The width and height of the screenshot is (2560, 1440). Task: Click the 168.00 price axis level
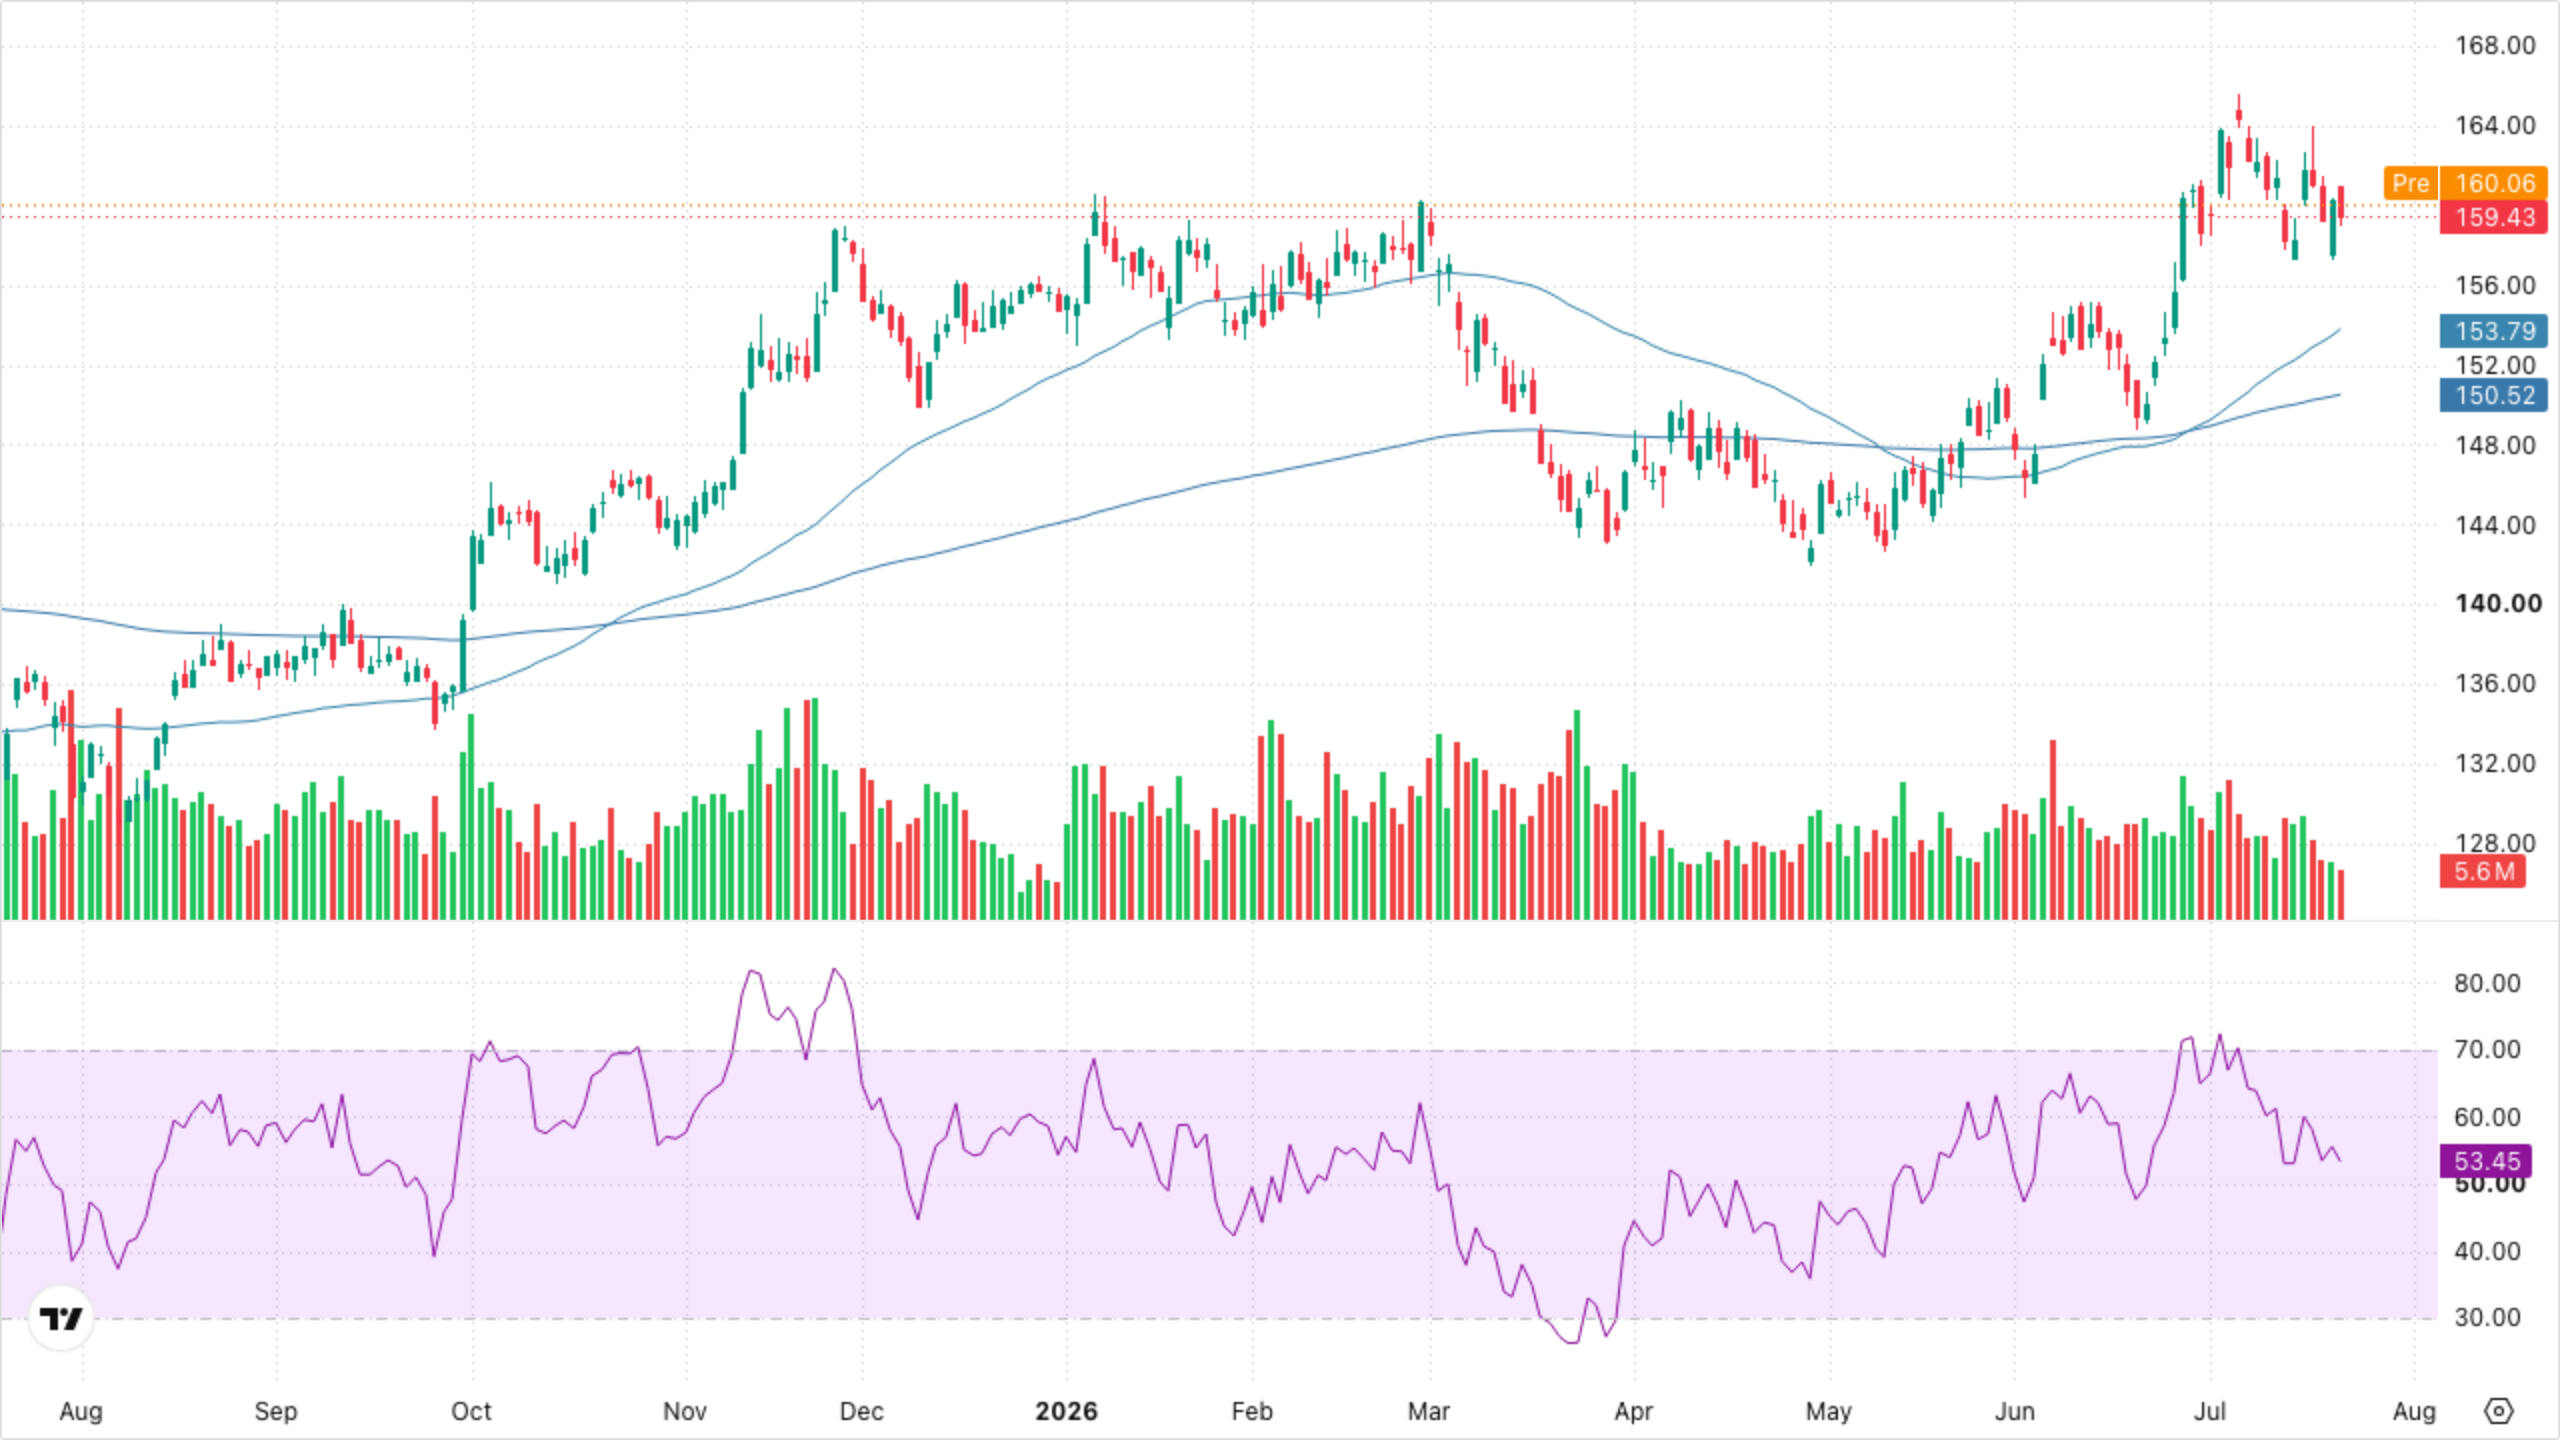click(x=2495, y=45)
